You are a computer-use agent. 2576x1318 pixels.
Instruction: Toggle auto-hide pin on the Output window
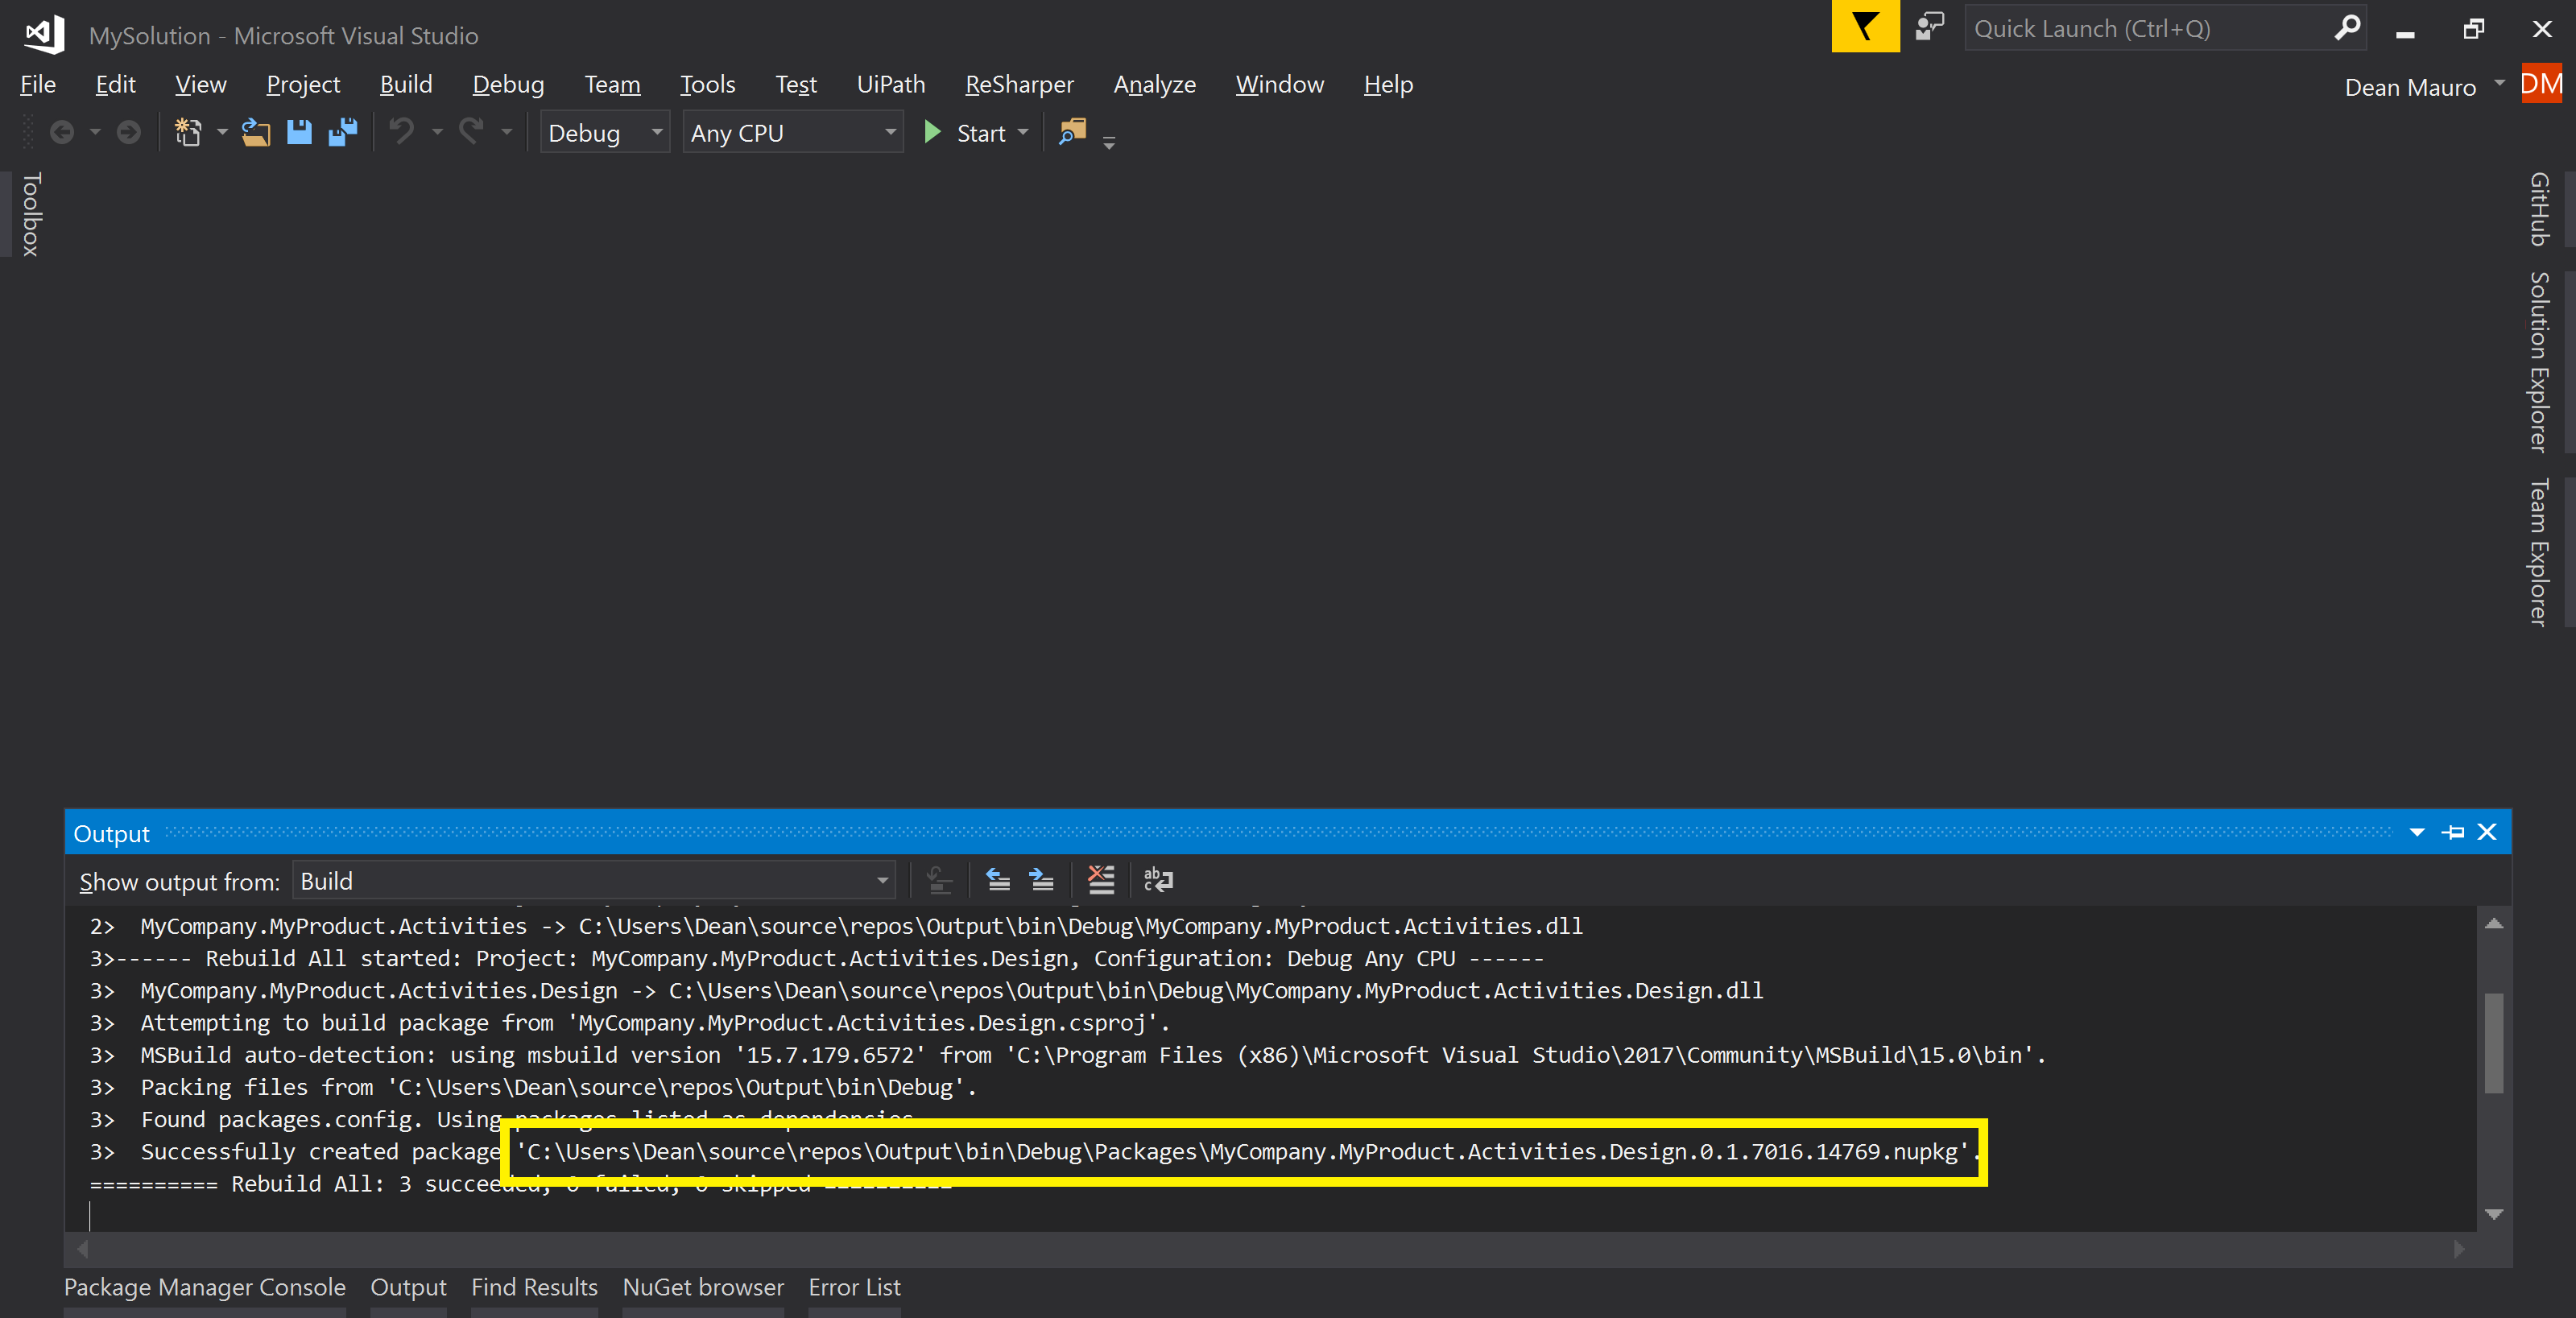click(2453, 832)
